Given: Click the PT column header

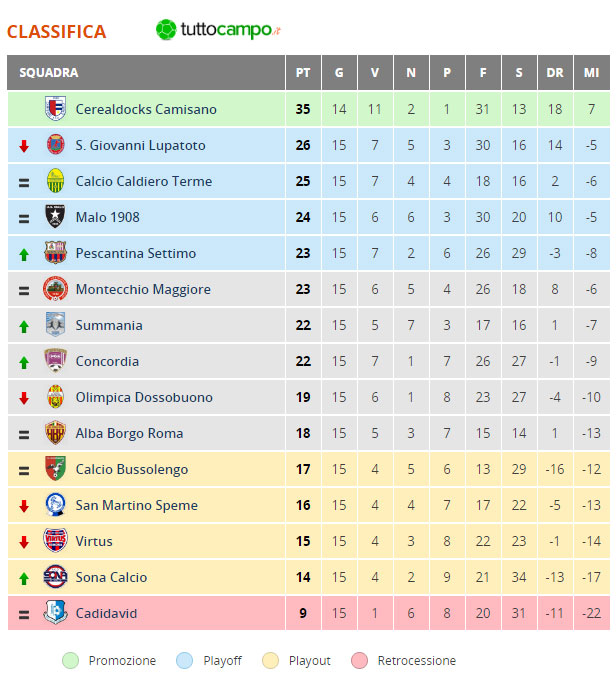Looking at the screenshot, I should [303, 72].
